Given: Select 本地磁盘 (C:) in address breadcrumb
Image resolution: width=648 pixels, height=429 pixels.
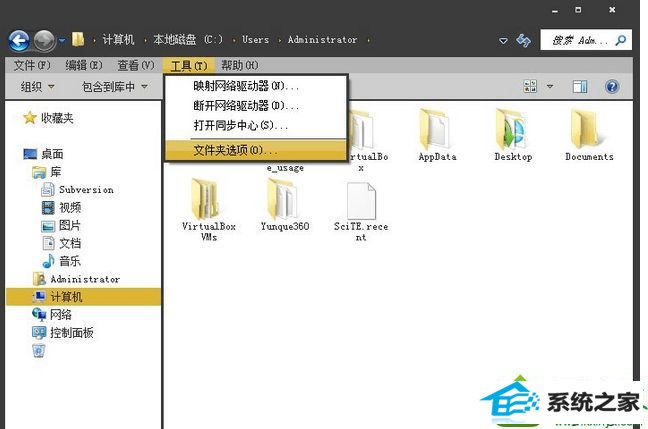Looking at the screenshot, I should click(x=188, y=40).
